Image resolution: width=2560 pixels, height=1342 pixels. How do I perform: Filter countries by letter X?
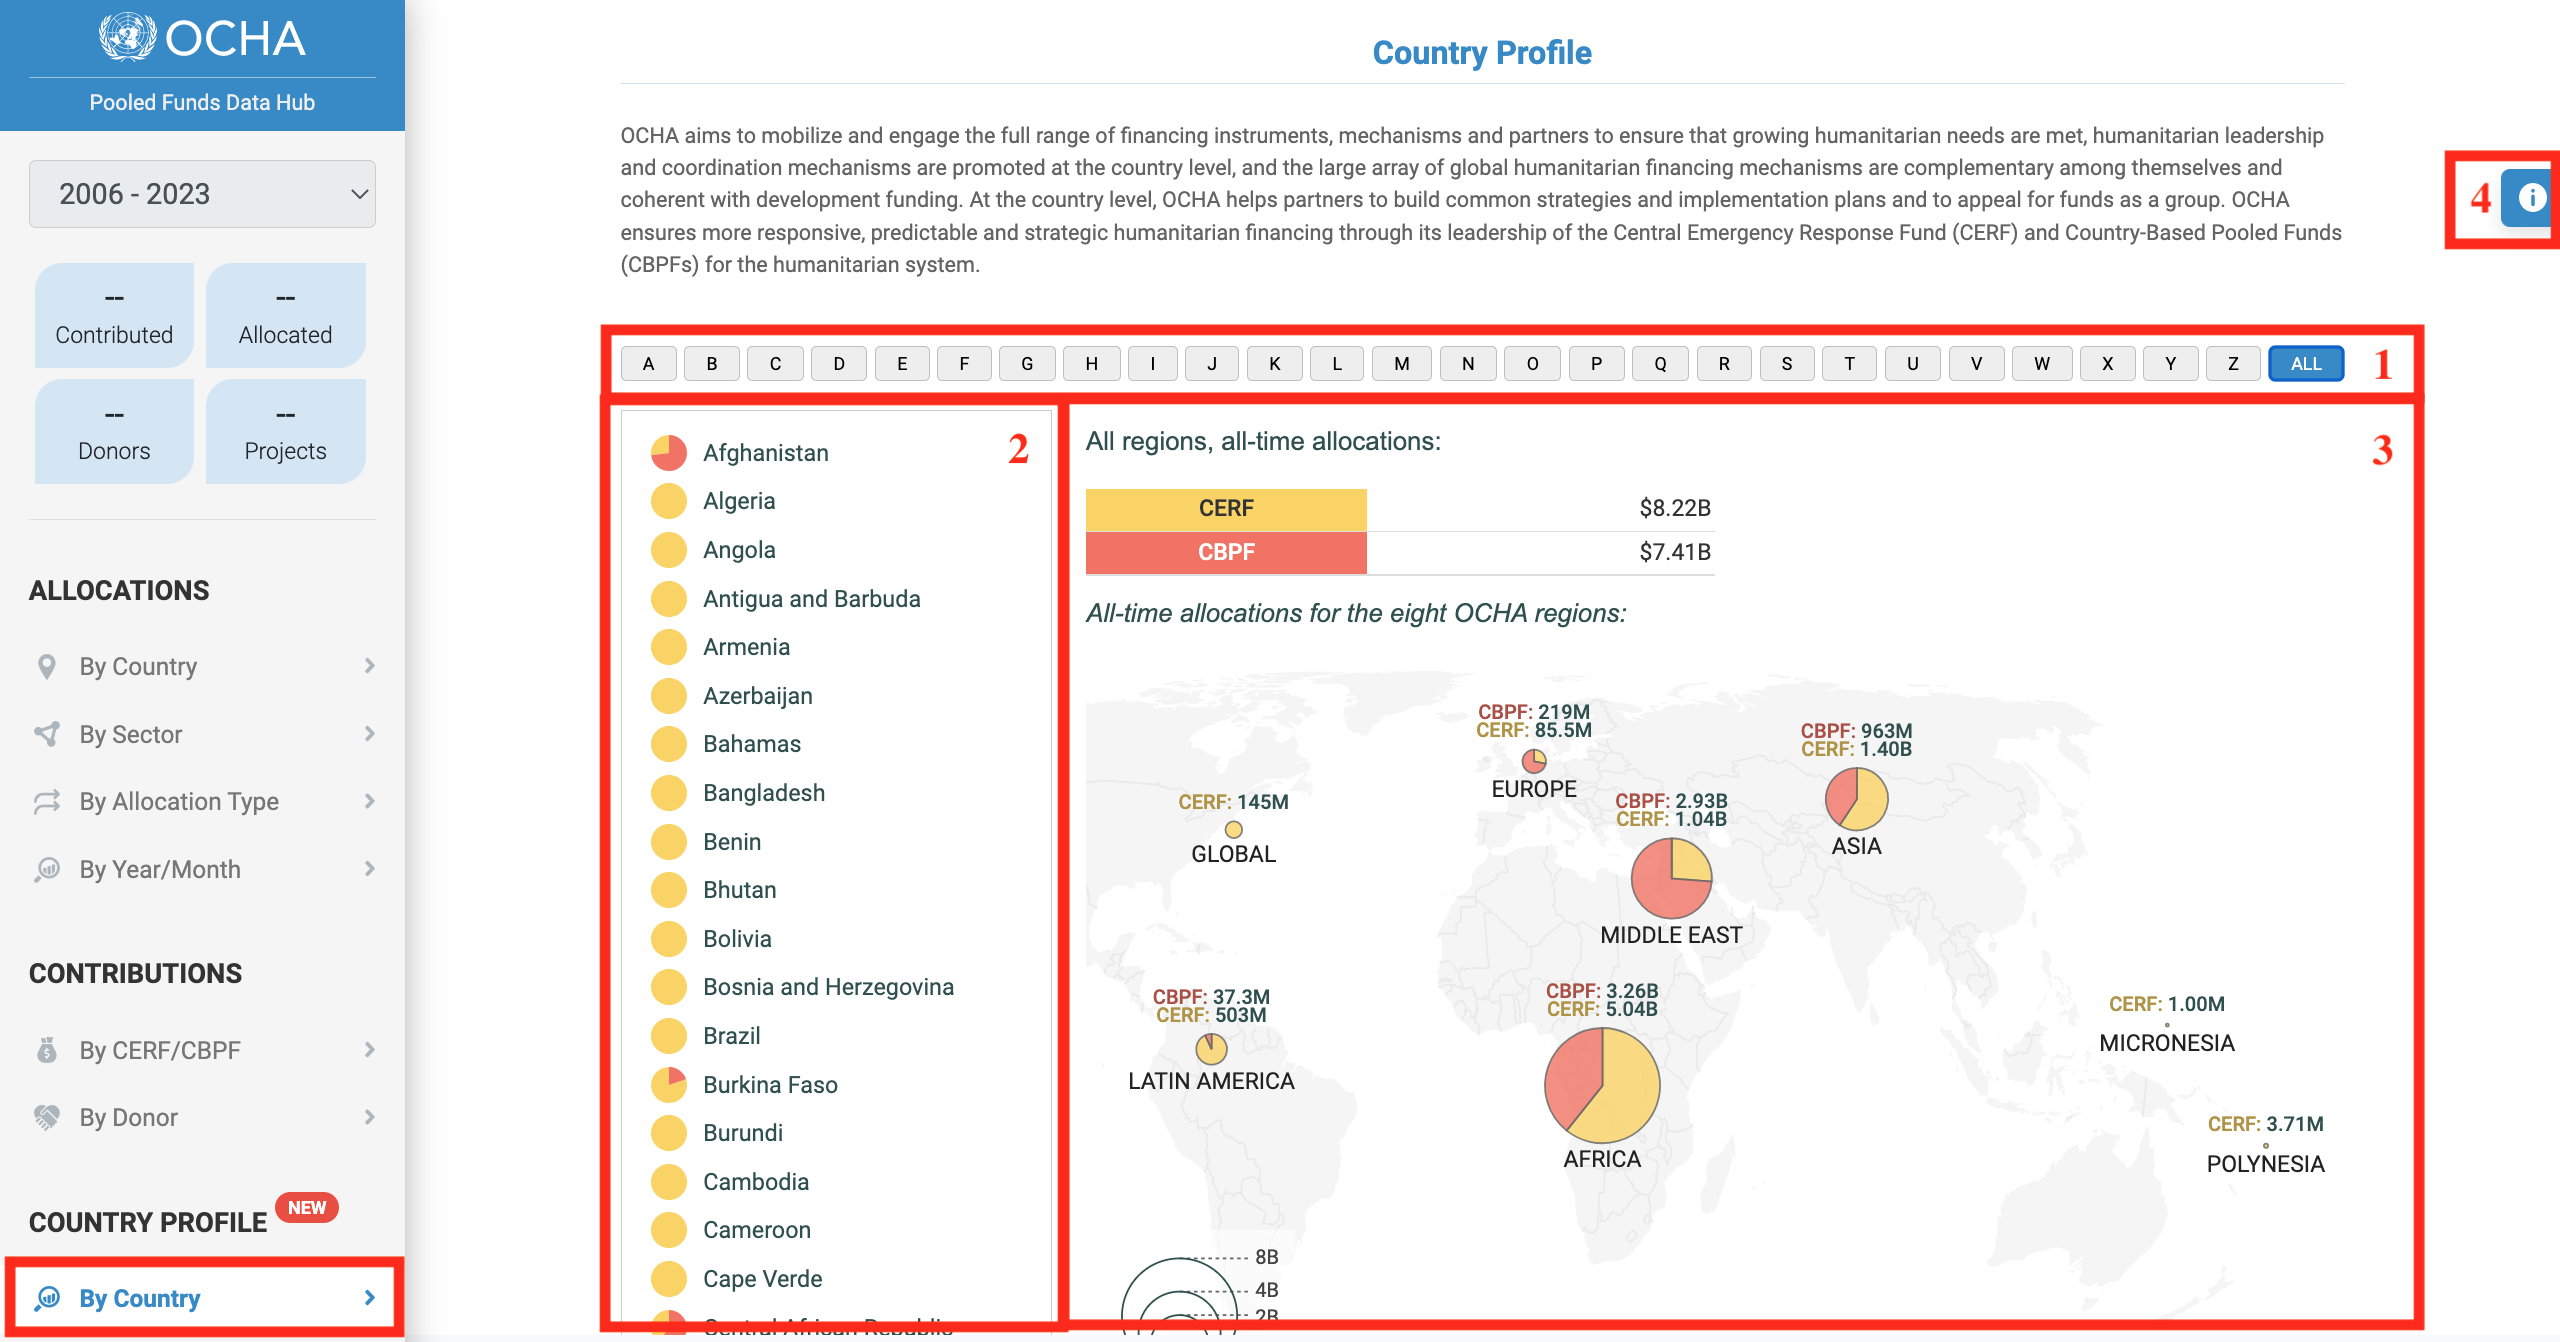[x=2107, y=364]
